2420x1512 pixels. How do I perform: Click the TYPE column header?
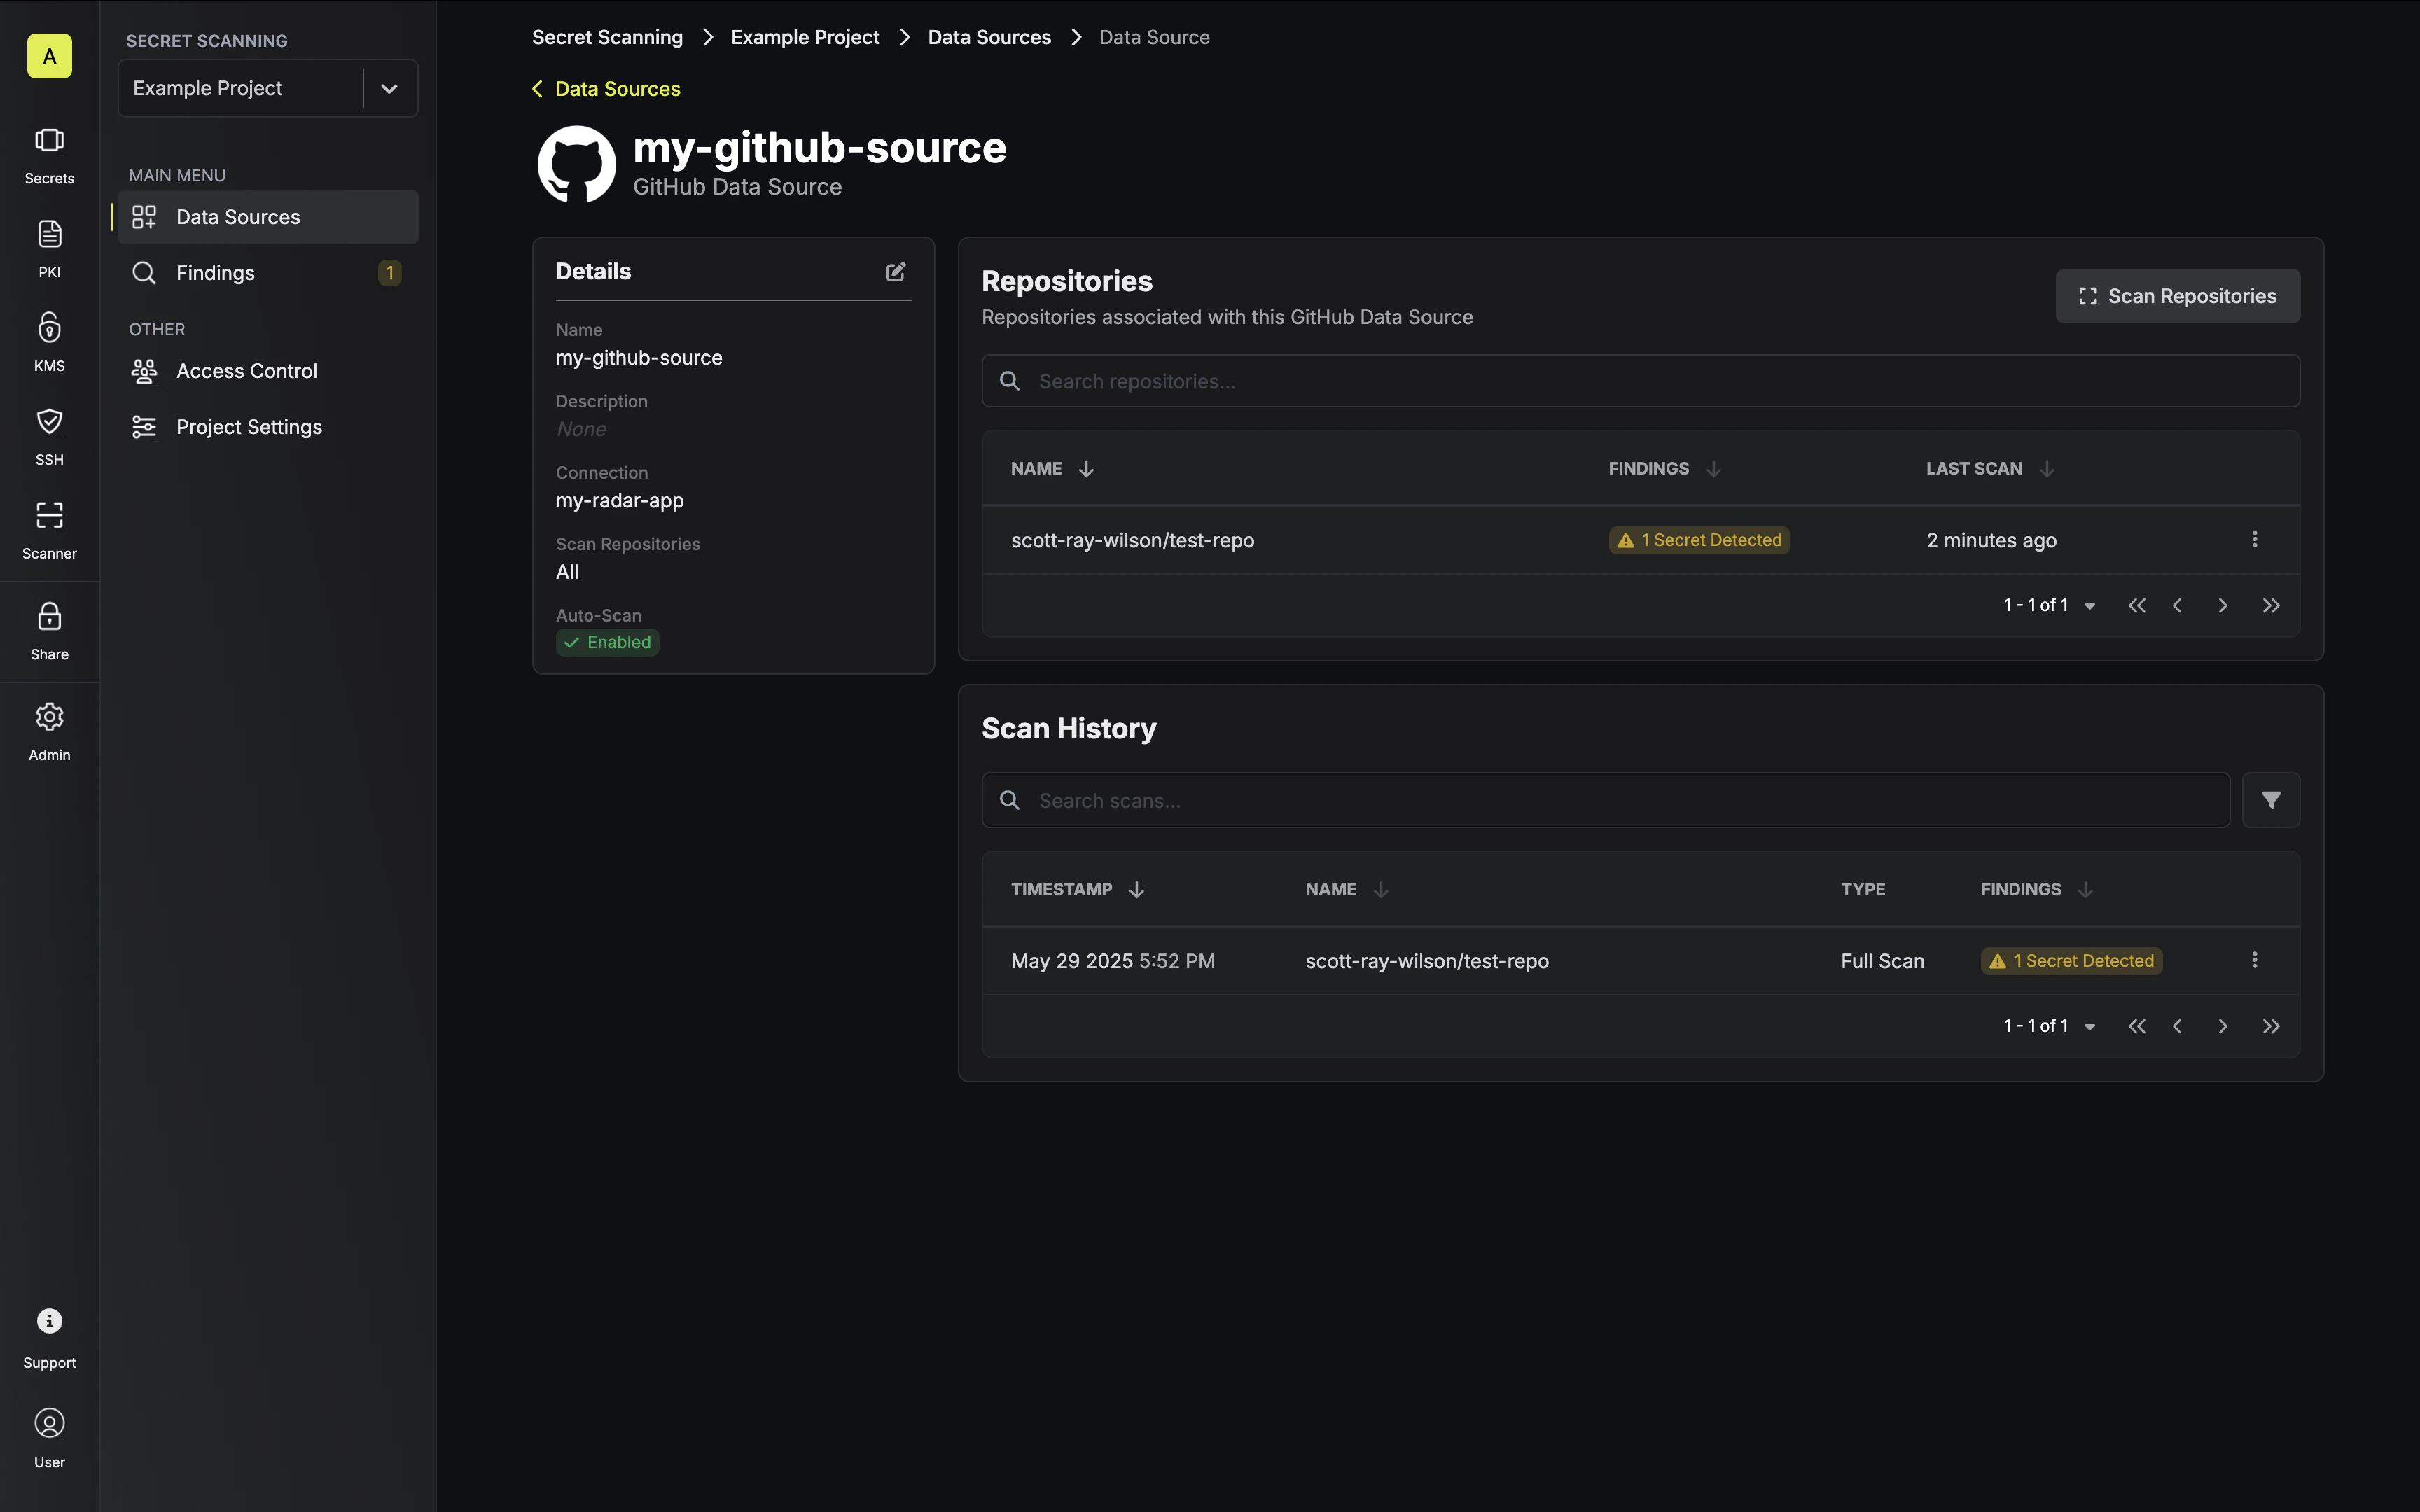(x=1862, y=890)
